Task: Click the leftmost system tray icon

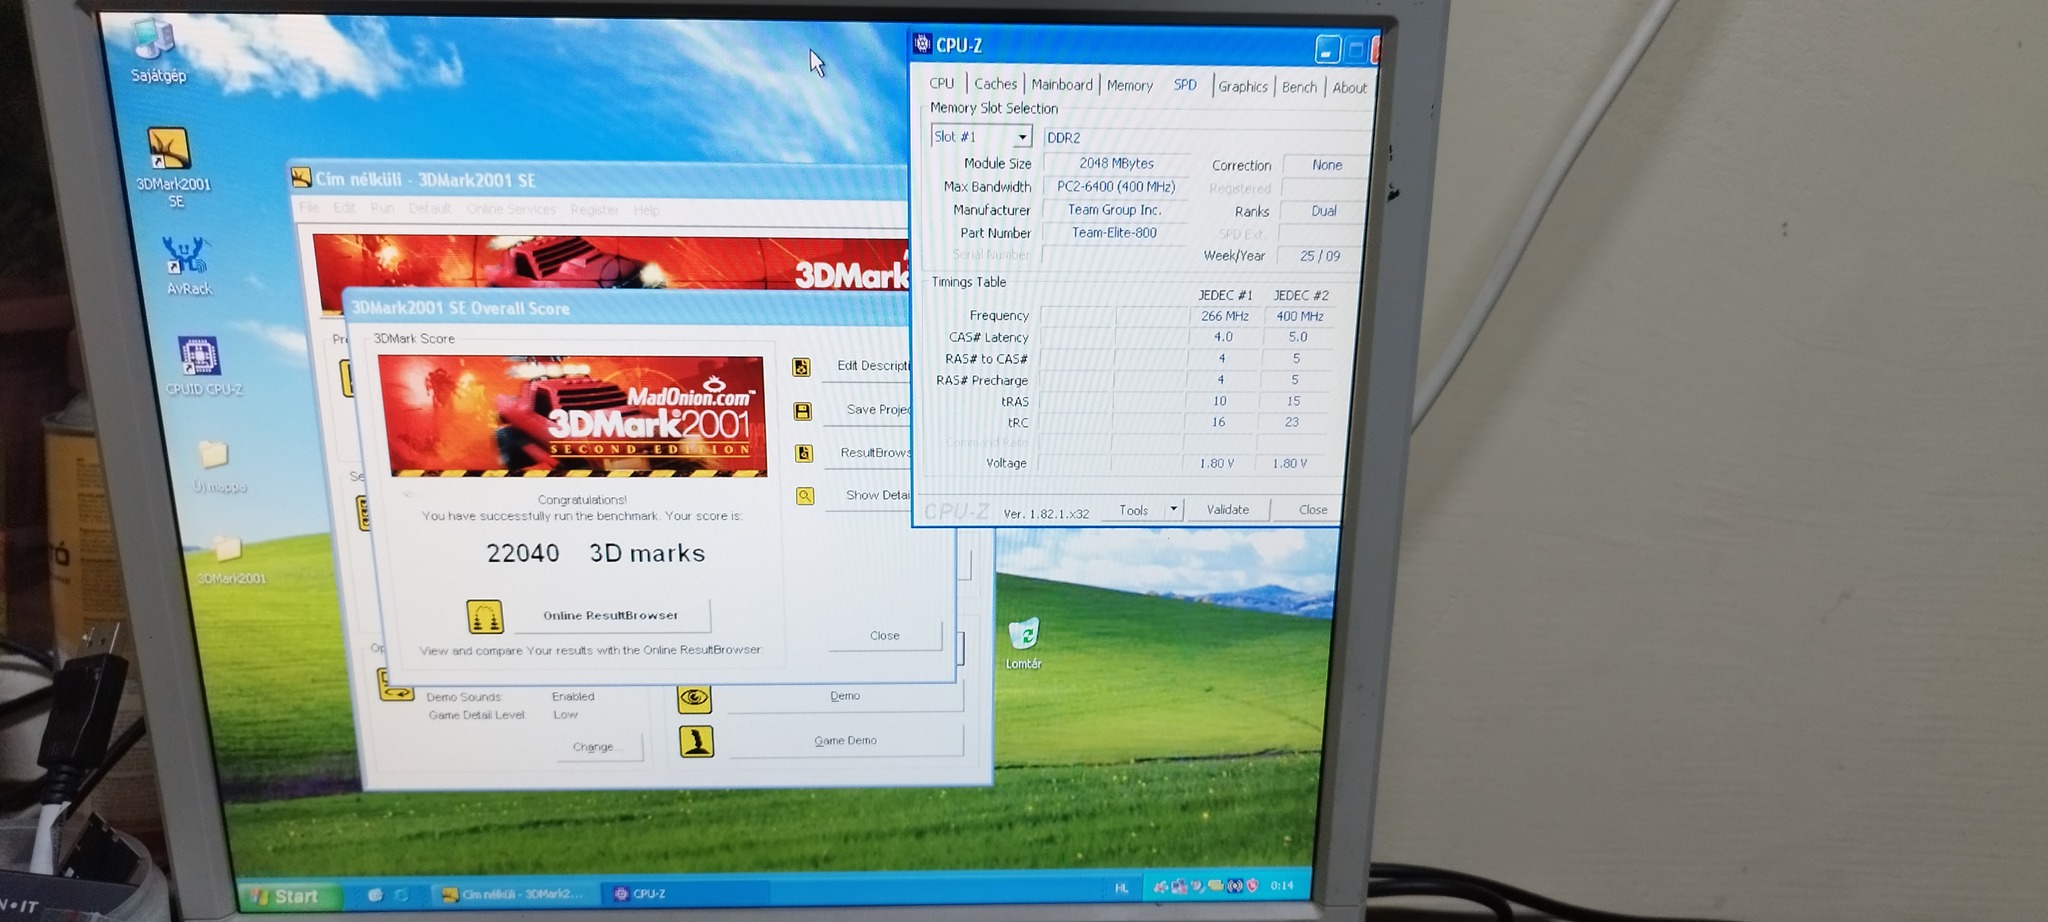Action: 1160,887
